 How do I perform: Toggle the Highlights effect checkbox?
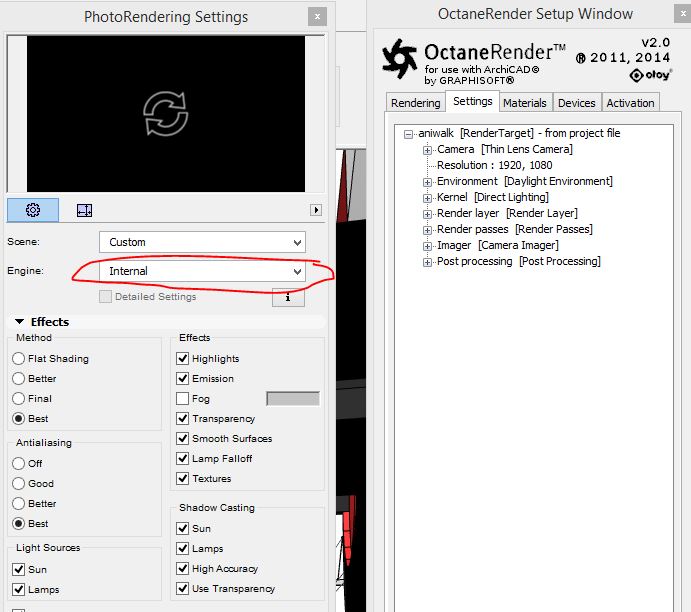182,358
